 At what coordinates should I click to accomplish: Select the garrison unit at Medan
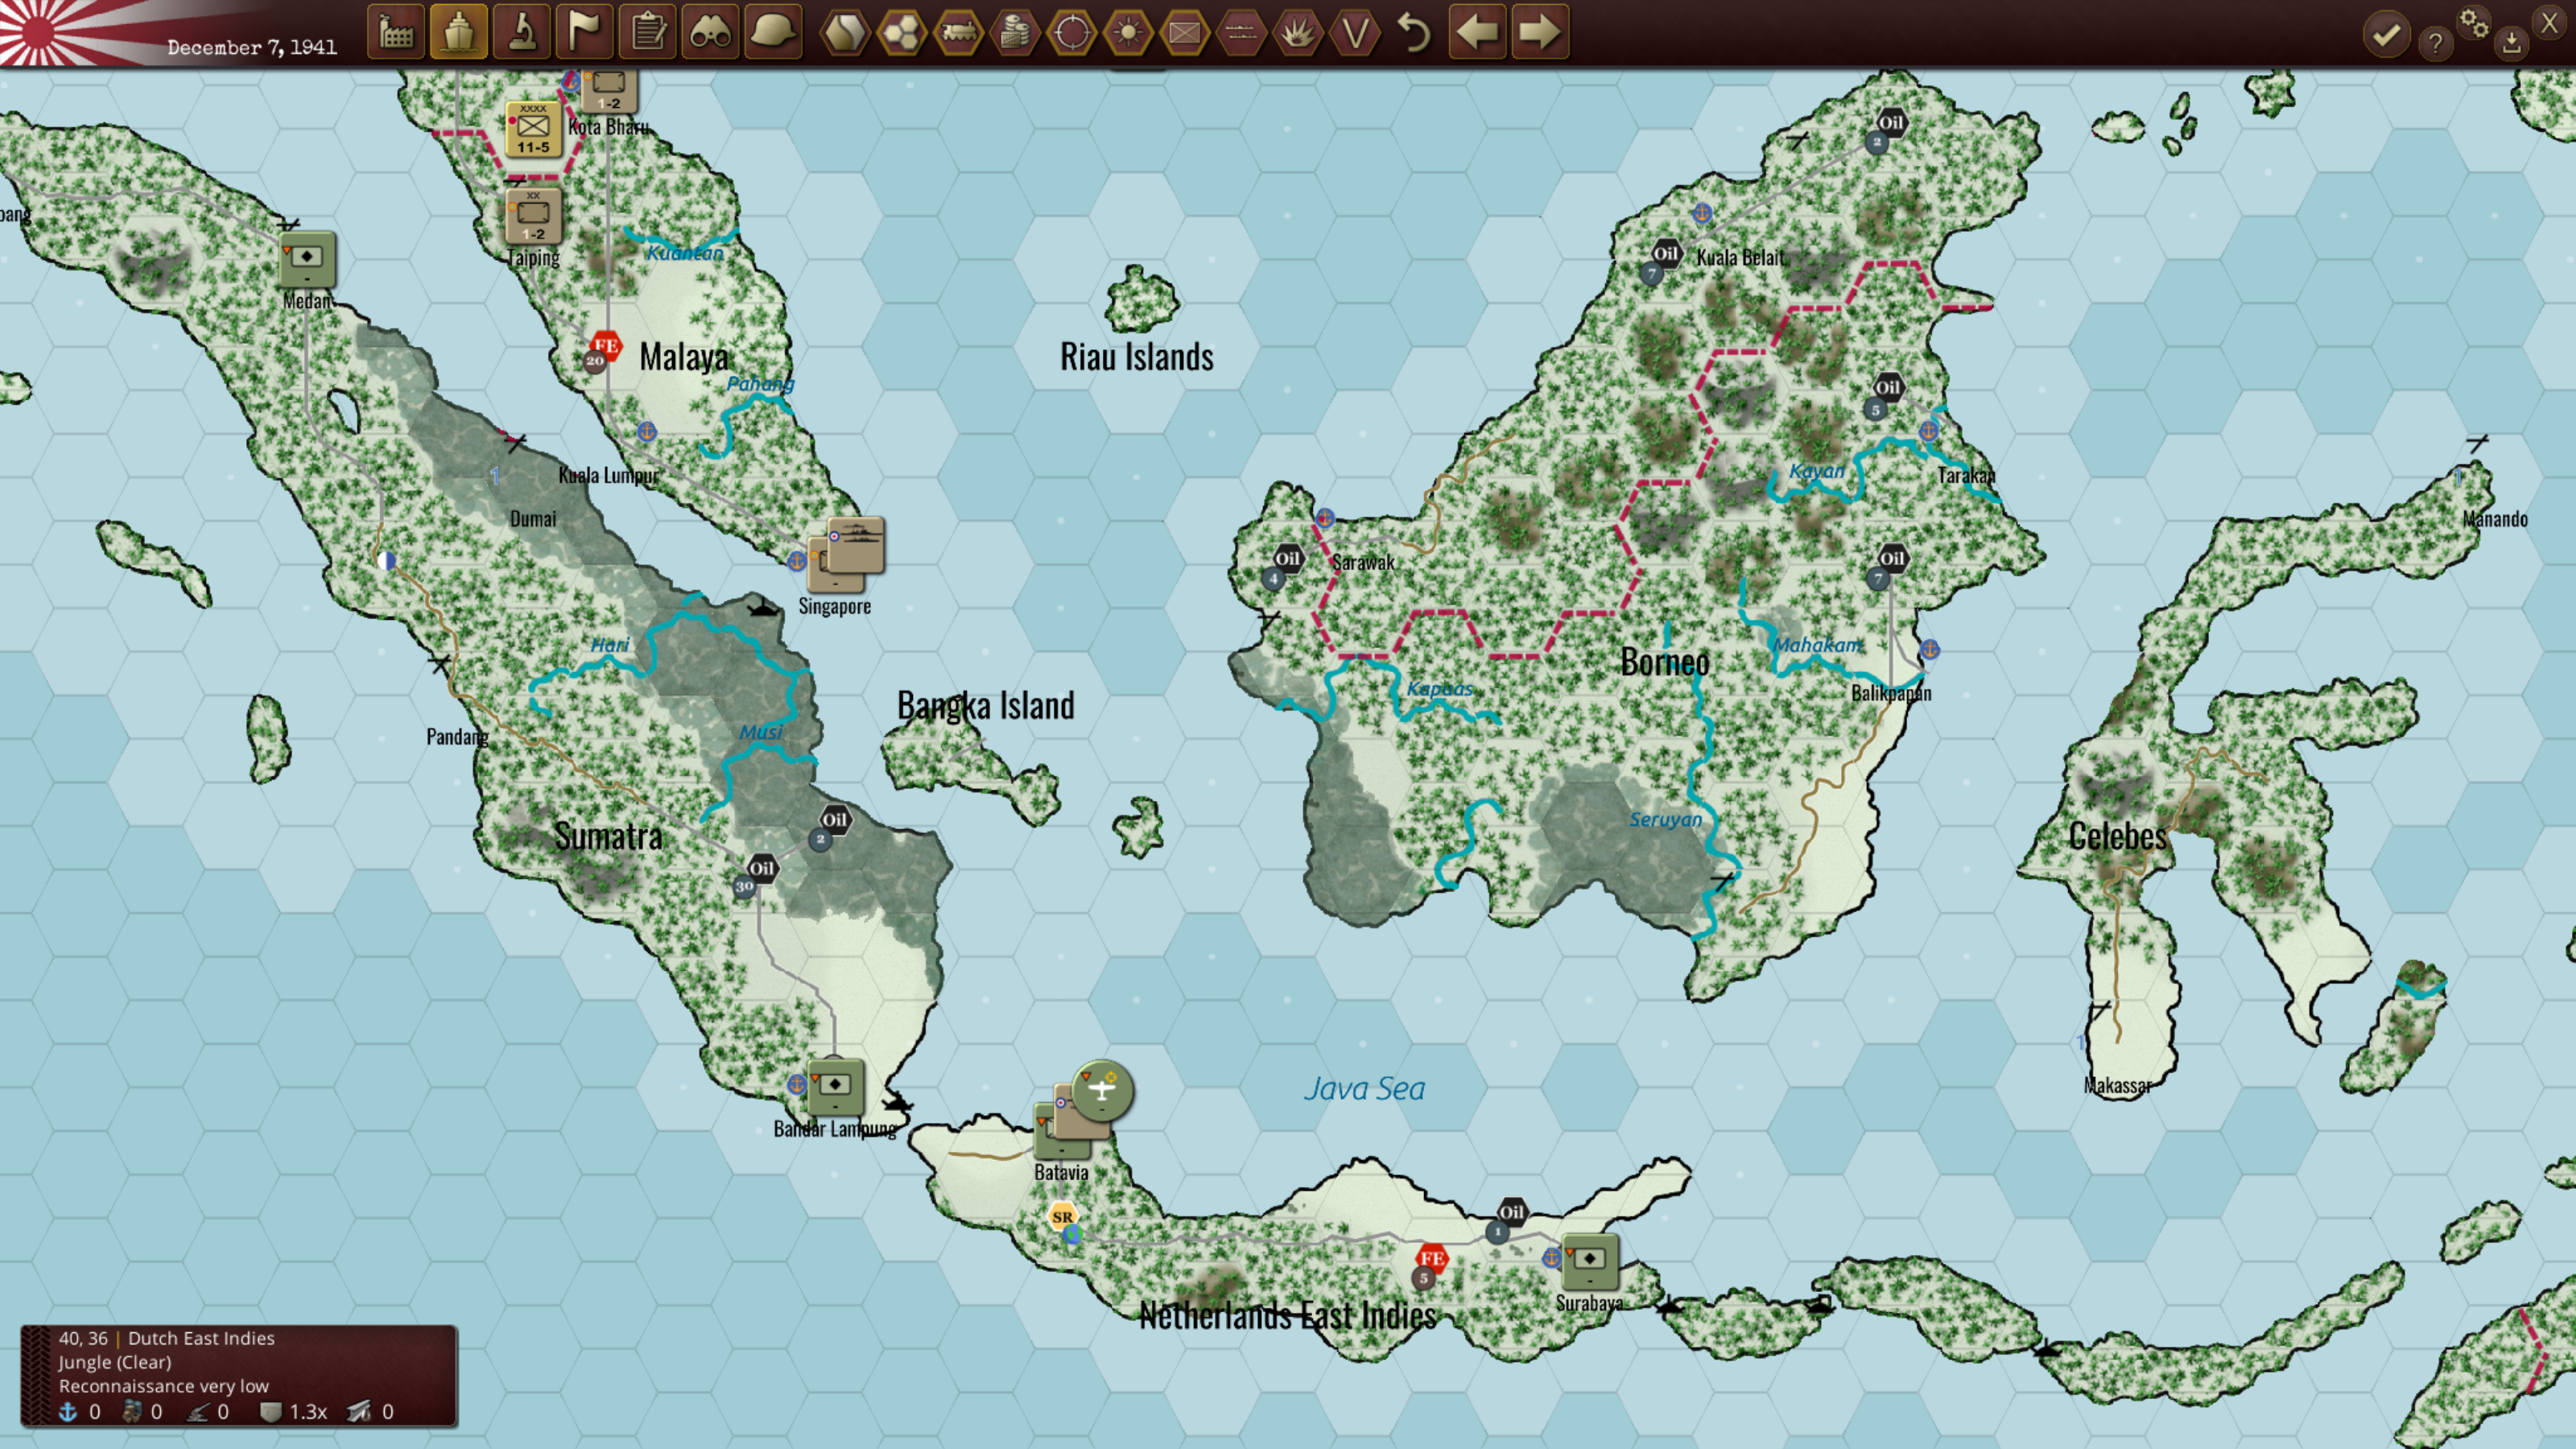[x=307, y=259]
